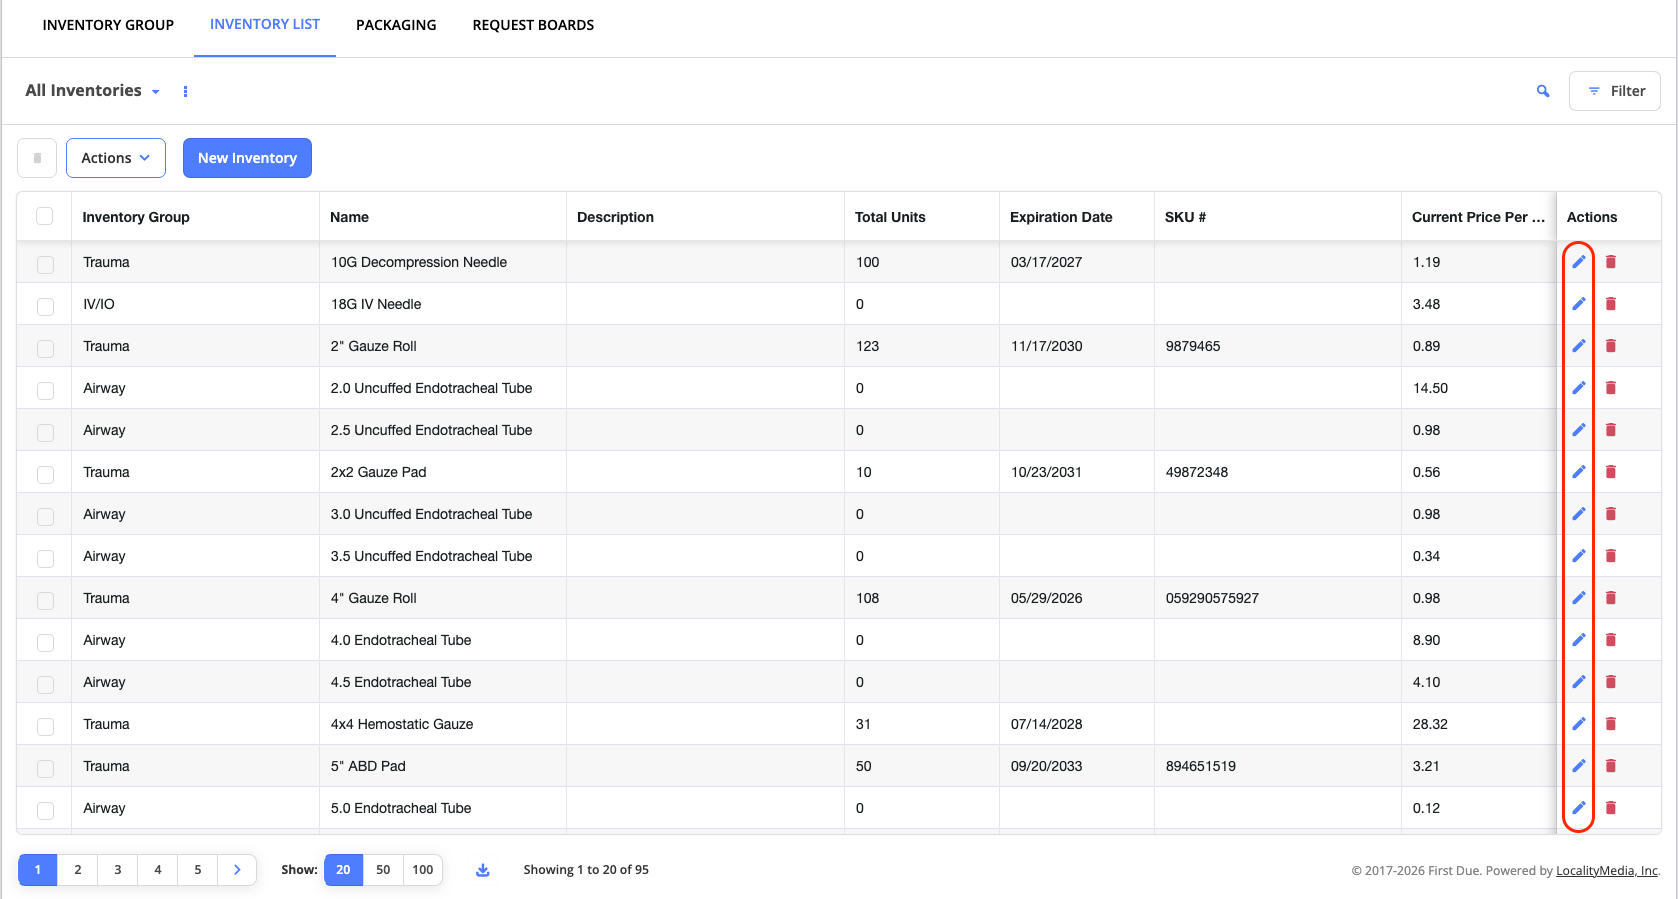
Task: Switch to the Packaging tab
Action: (396, 25)
